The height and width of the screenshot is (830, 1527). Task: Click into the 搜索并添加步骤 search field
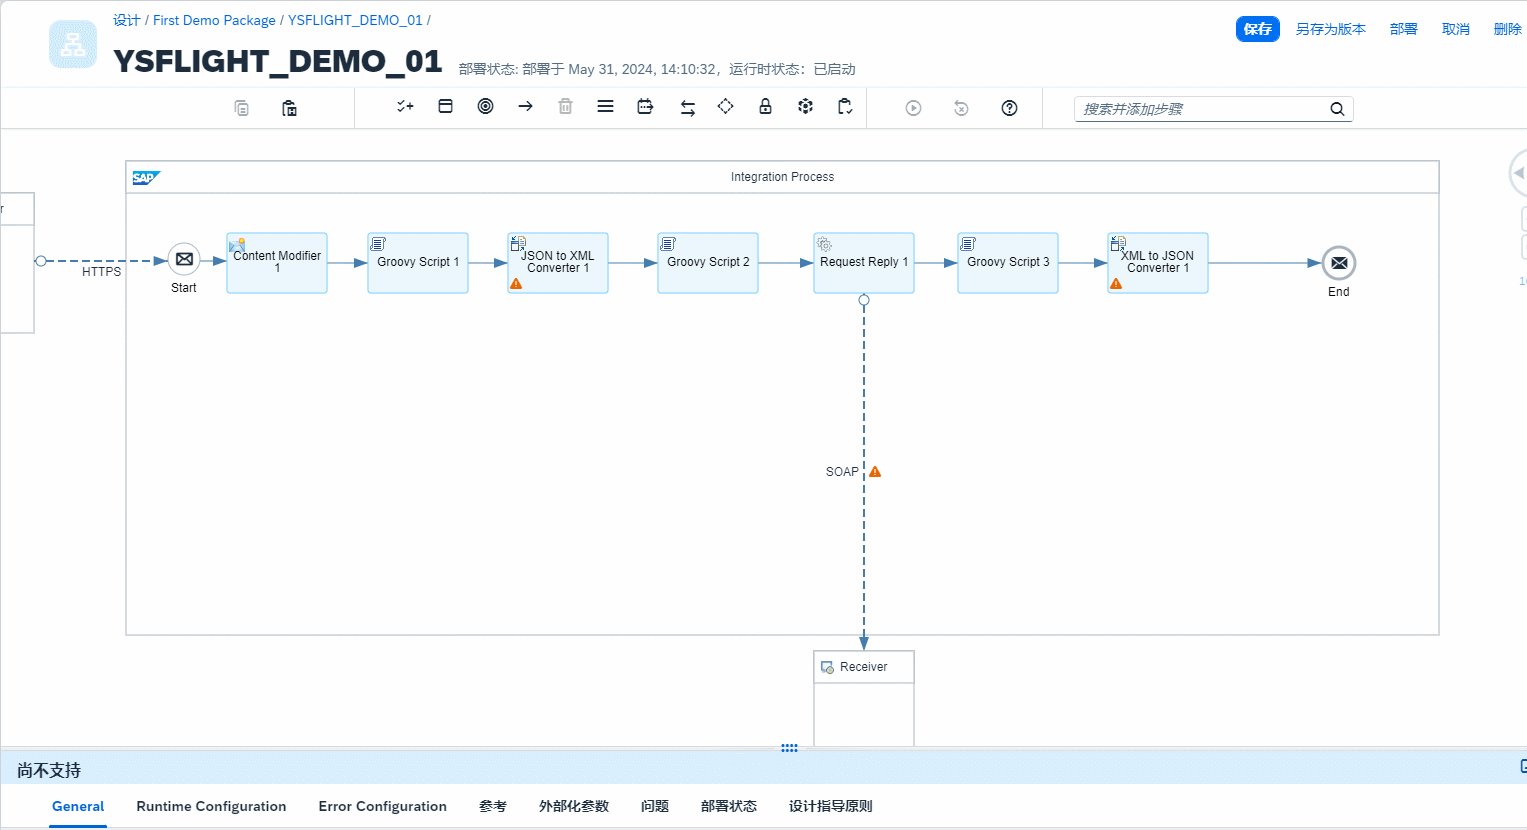click(x=1200, y=109)
